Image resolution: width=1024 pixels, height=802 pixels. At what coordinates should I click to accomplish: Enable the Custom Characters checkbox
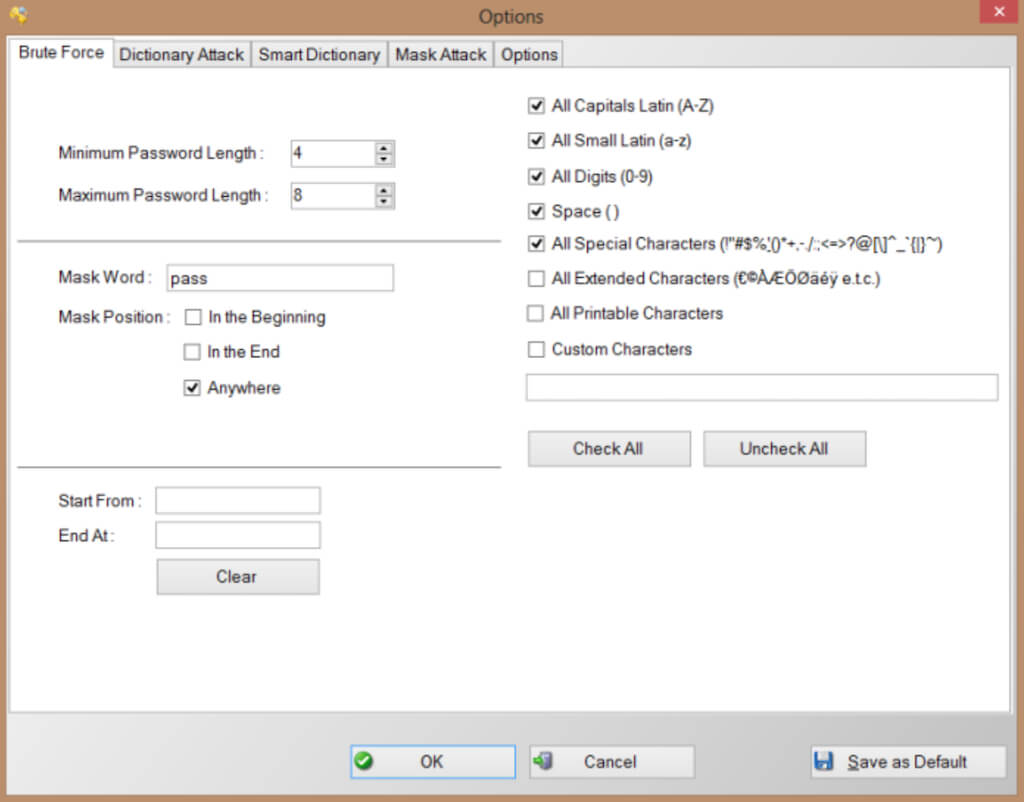point(536,349)
